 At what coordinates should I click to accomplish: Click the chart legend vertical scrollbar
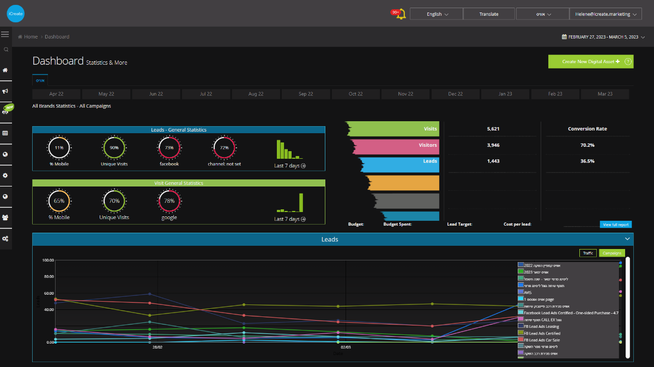(x=628, y=307)
